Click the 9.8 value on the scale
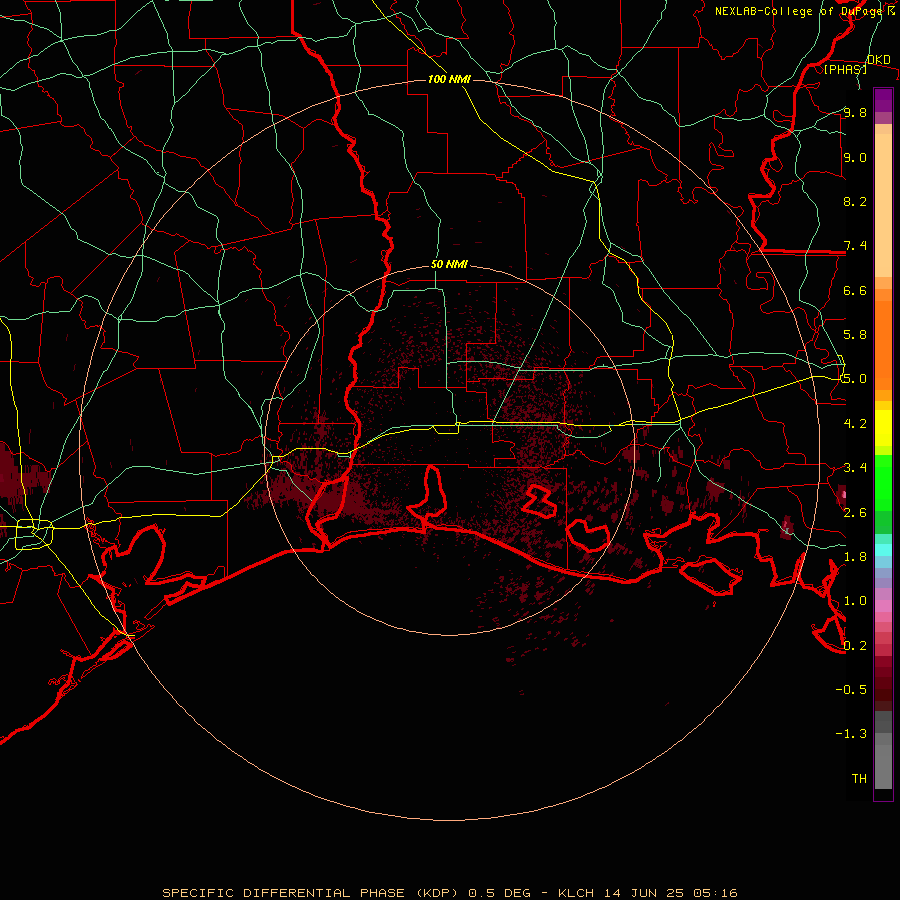 pos(855,112)
